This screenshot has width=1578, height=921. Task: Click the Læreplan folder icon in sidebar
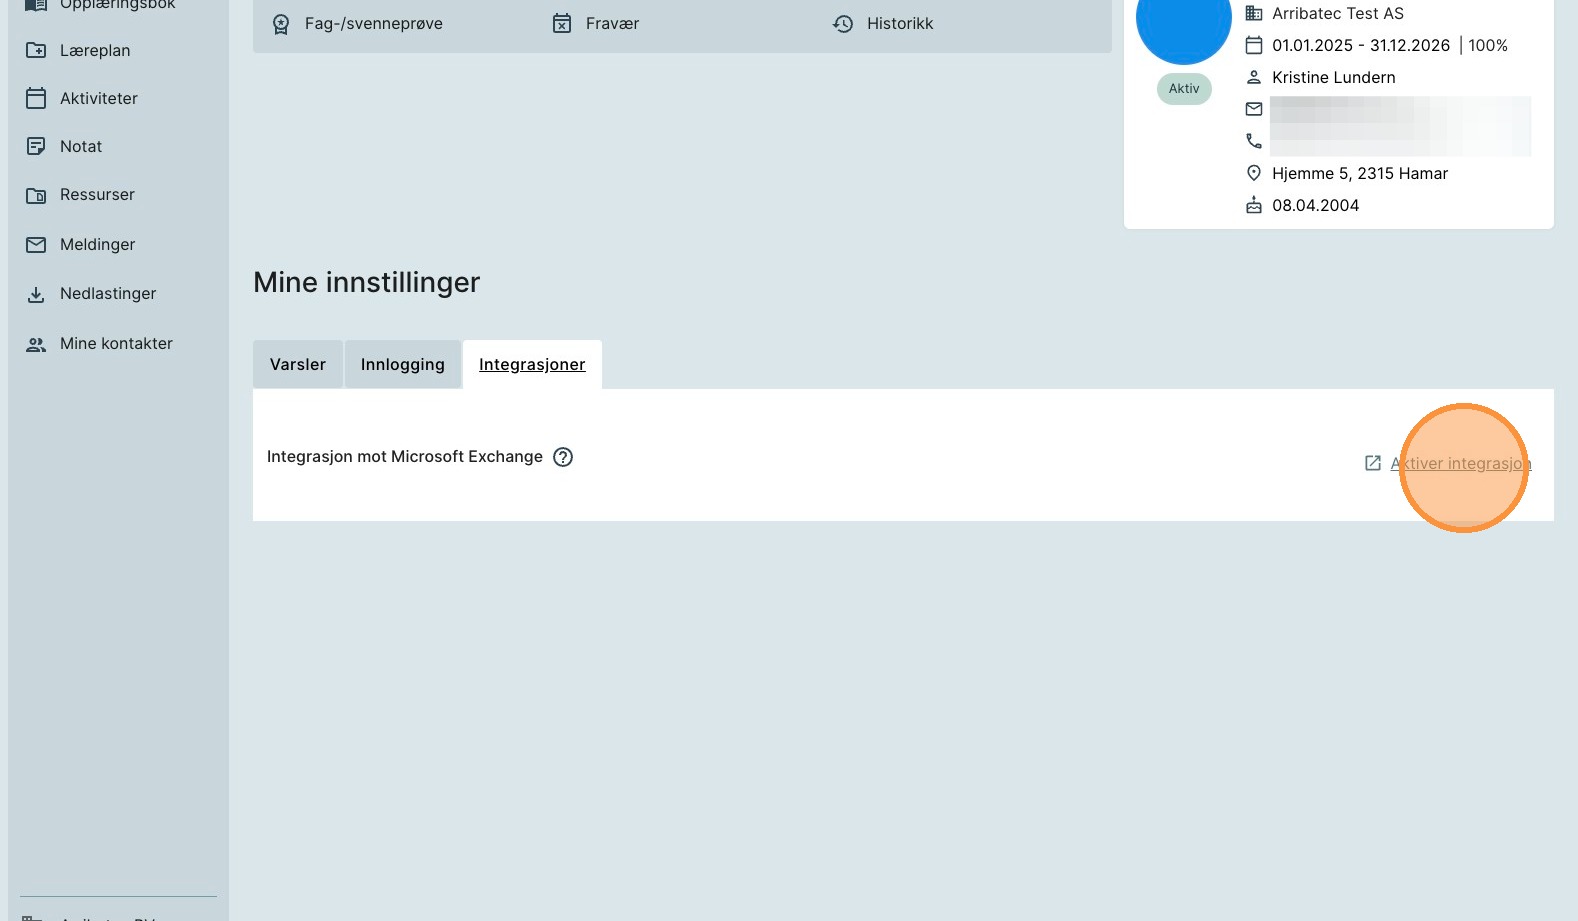click(x=36, y=50)
